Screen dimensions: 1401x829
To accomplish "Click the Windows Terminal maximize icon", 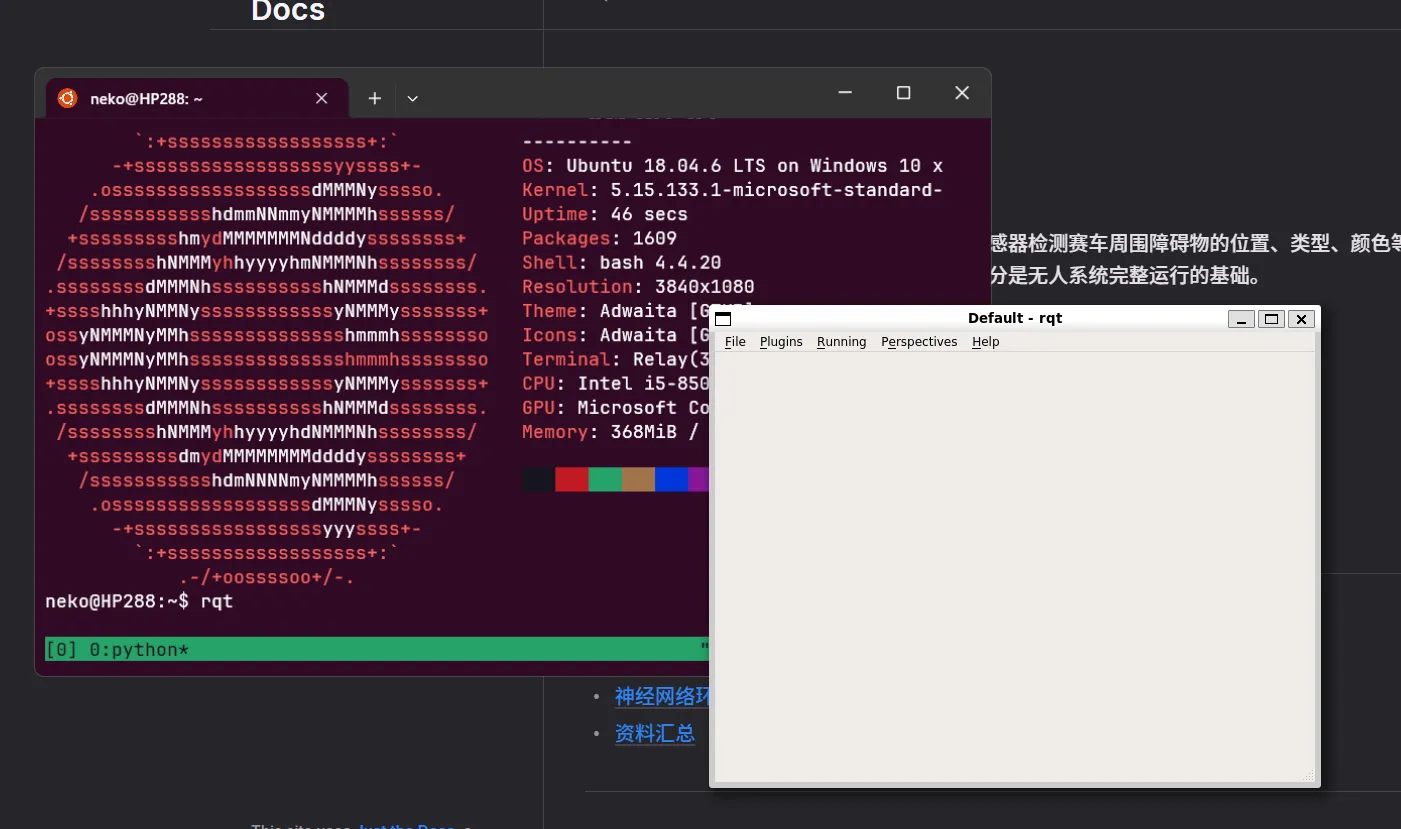I will coord(903,92).
